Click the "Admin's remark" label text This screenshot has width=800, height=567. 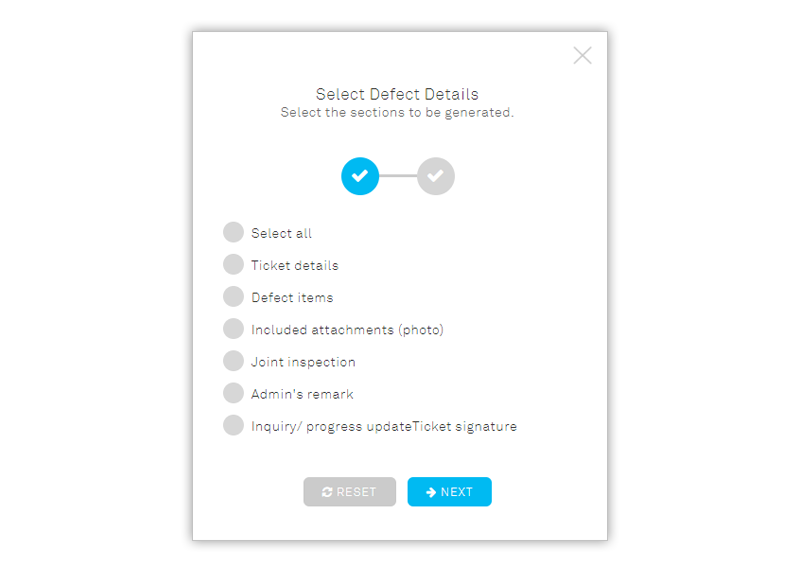(x=302, y=394)
